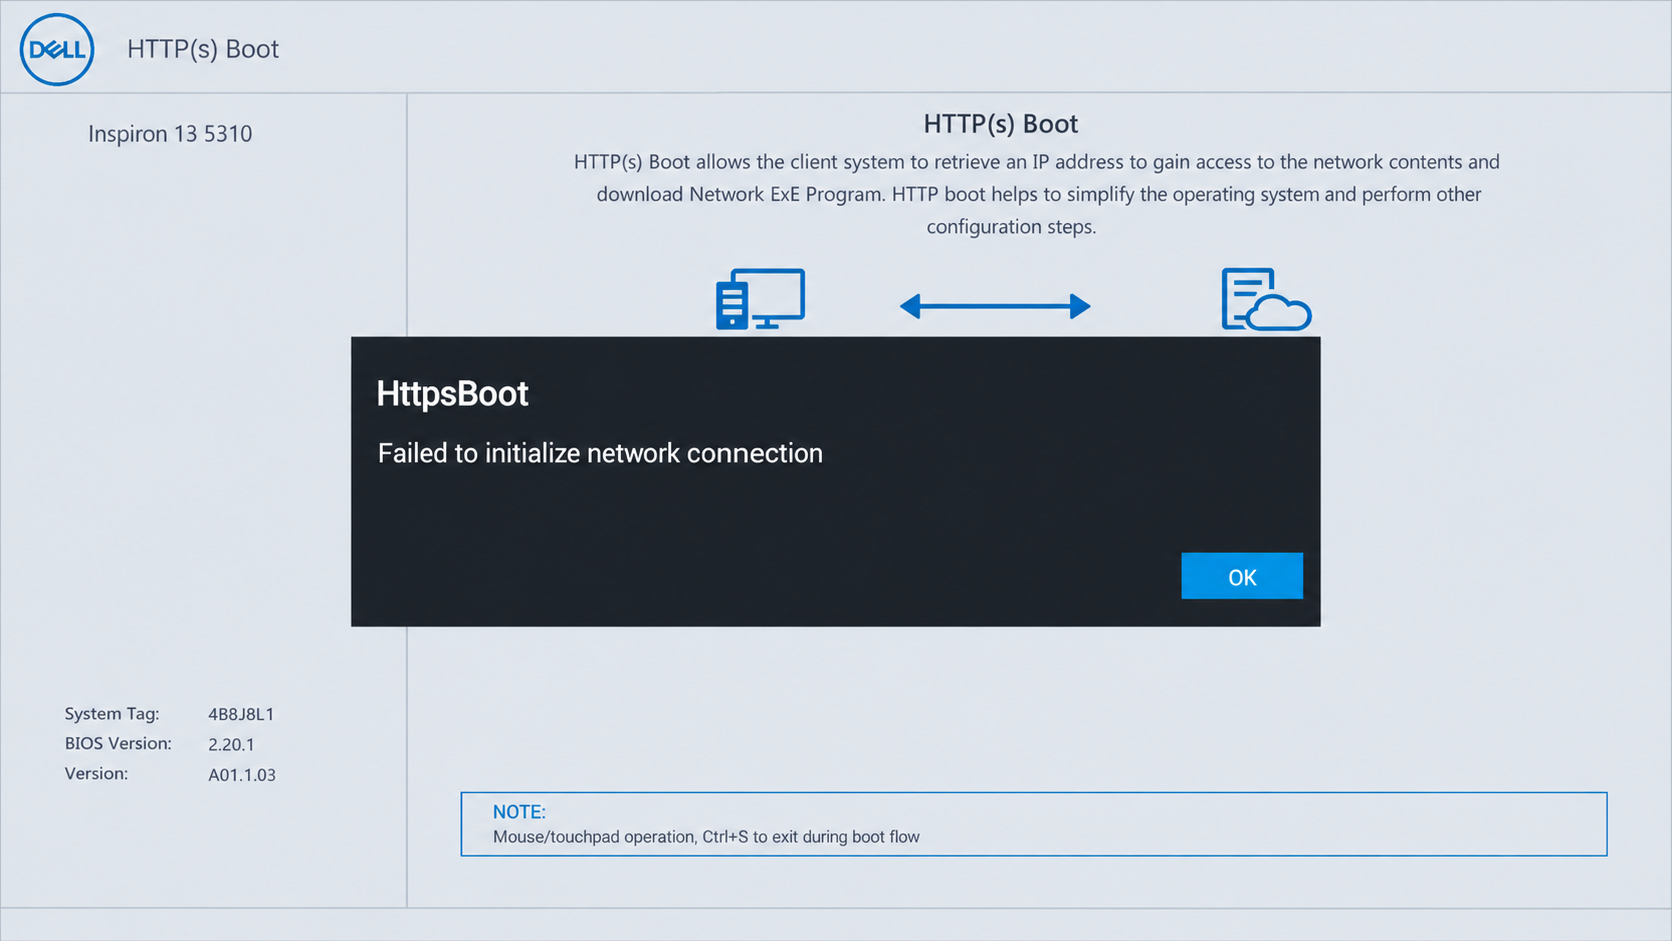
Task: Click the client computer icon
Action: pyautogui.click(x=760, y=298)
